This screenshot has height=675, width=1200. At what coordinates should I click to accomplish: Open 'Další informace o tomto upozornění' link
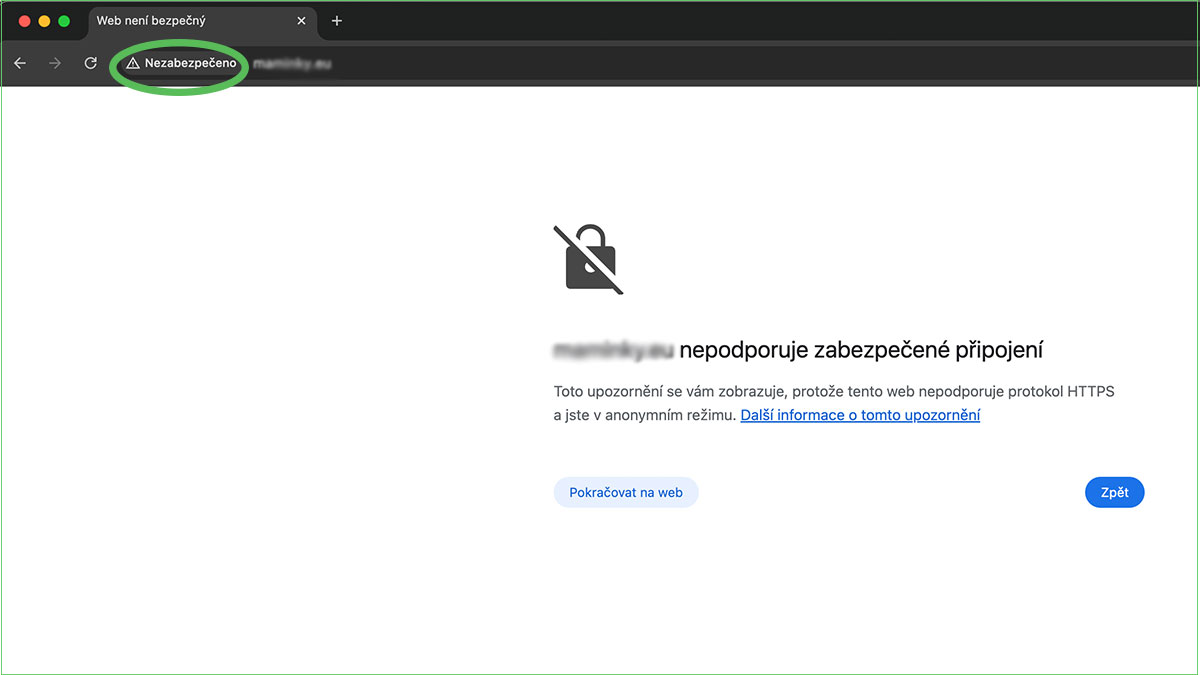pyautogui.click(x=860, y=415)
